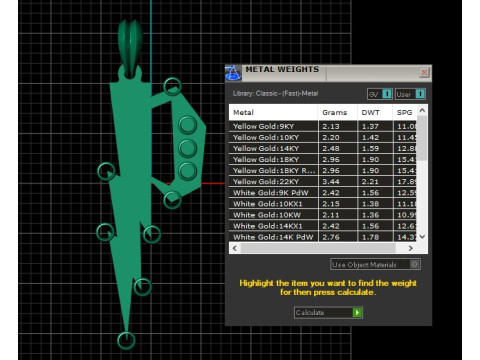Viewport: 480px width, 360px height.
Task: Select the Yellow Gold:10KY row
Action: pyautogui.click(x=323, y=137)
